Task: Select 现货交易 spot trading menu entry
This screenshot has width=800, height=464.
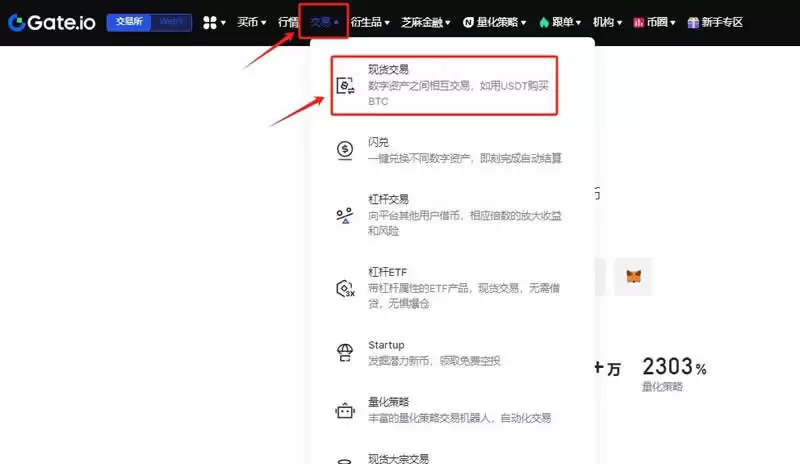Action: click(x=444, y=85)
